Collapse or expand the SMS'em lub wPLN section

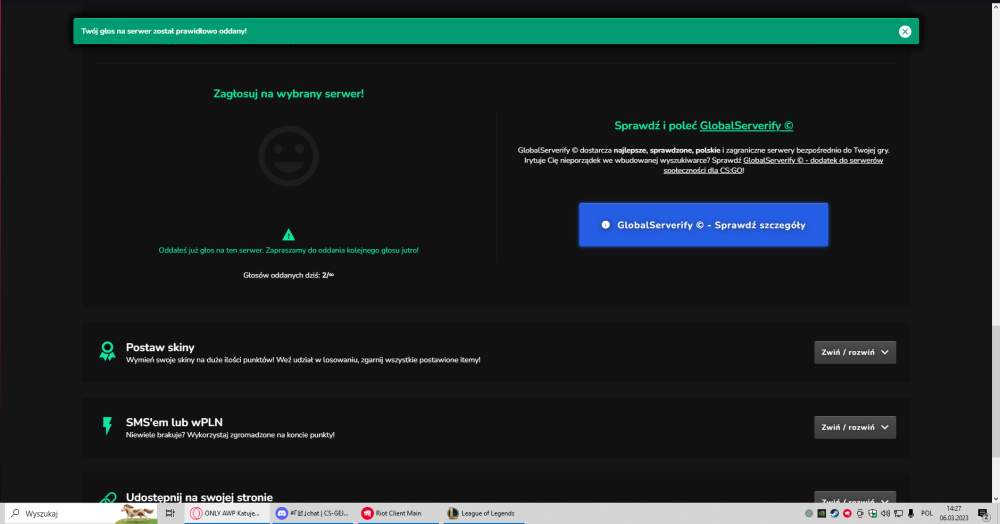855,427
